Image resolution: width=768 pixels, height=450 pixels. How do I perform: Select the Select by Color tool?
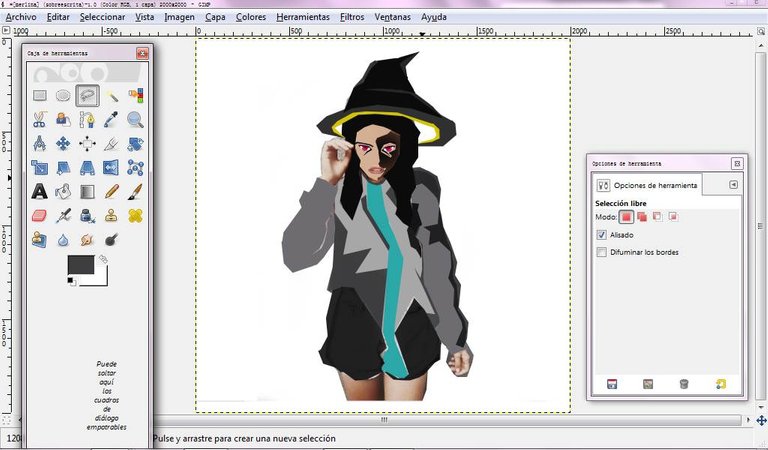click(135, 95)
